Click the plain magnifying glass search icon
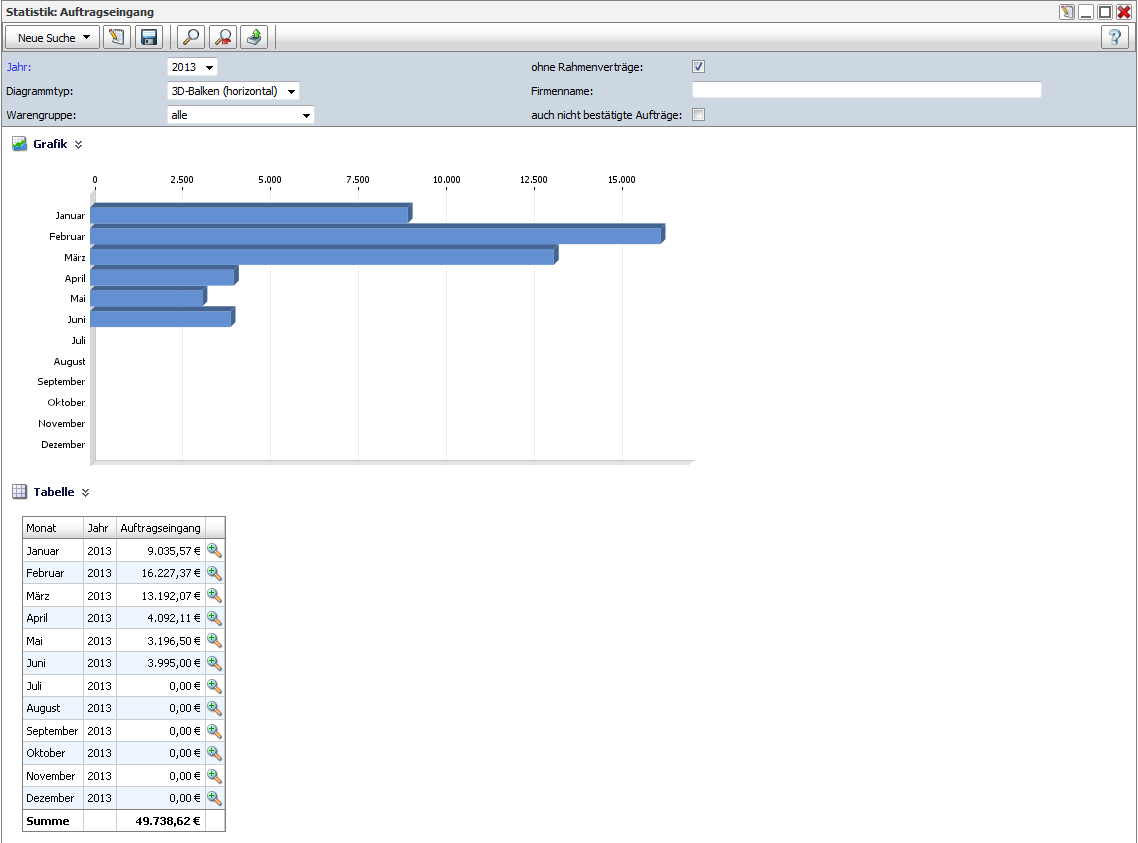 (x=190, y=38)
